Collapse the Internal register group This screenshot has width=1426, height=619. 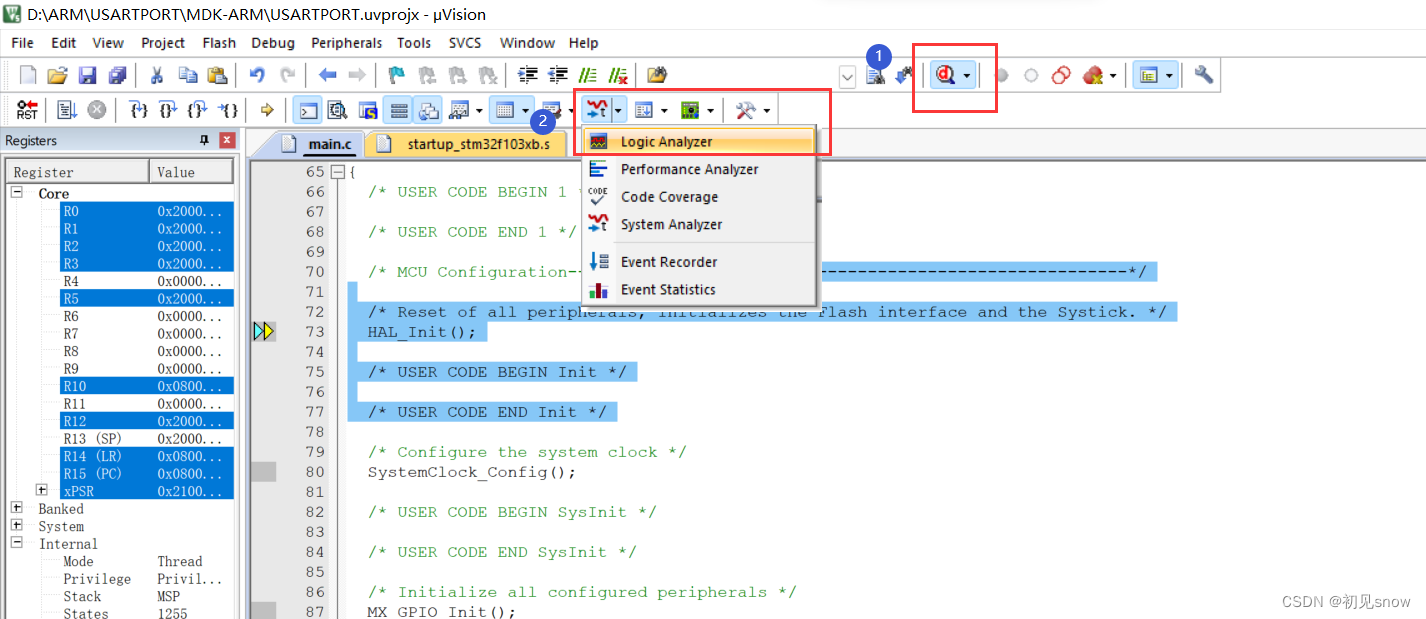click(17, 543)
